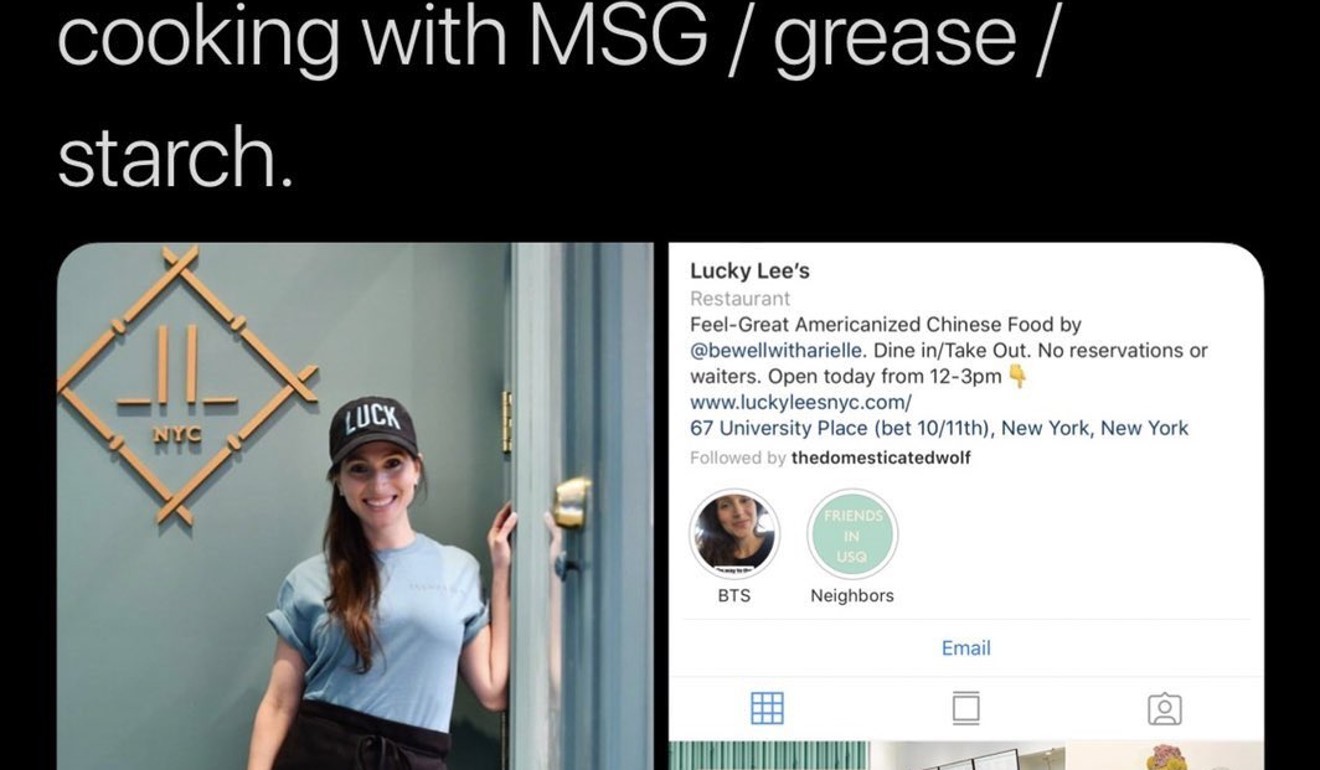Open the Instagram profile screenshot image
1320x770 pixels.
966,506
